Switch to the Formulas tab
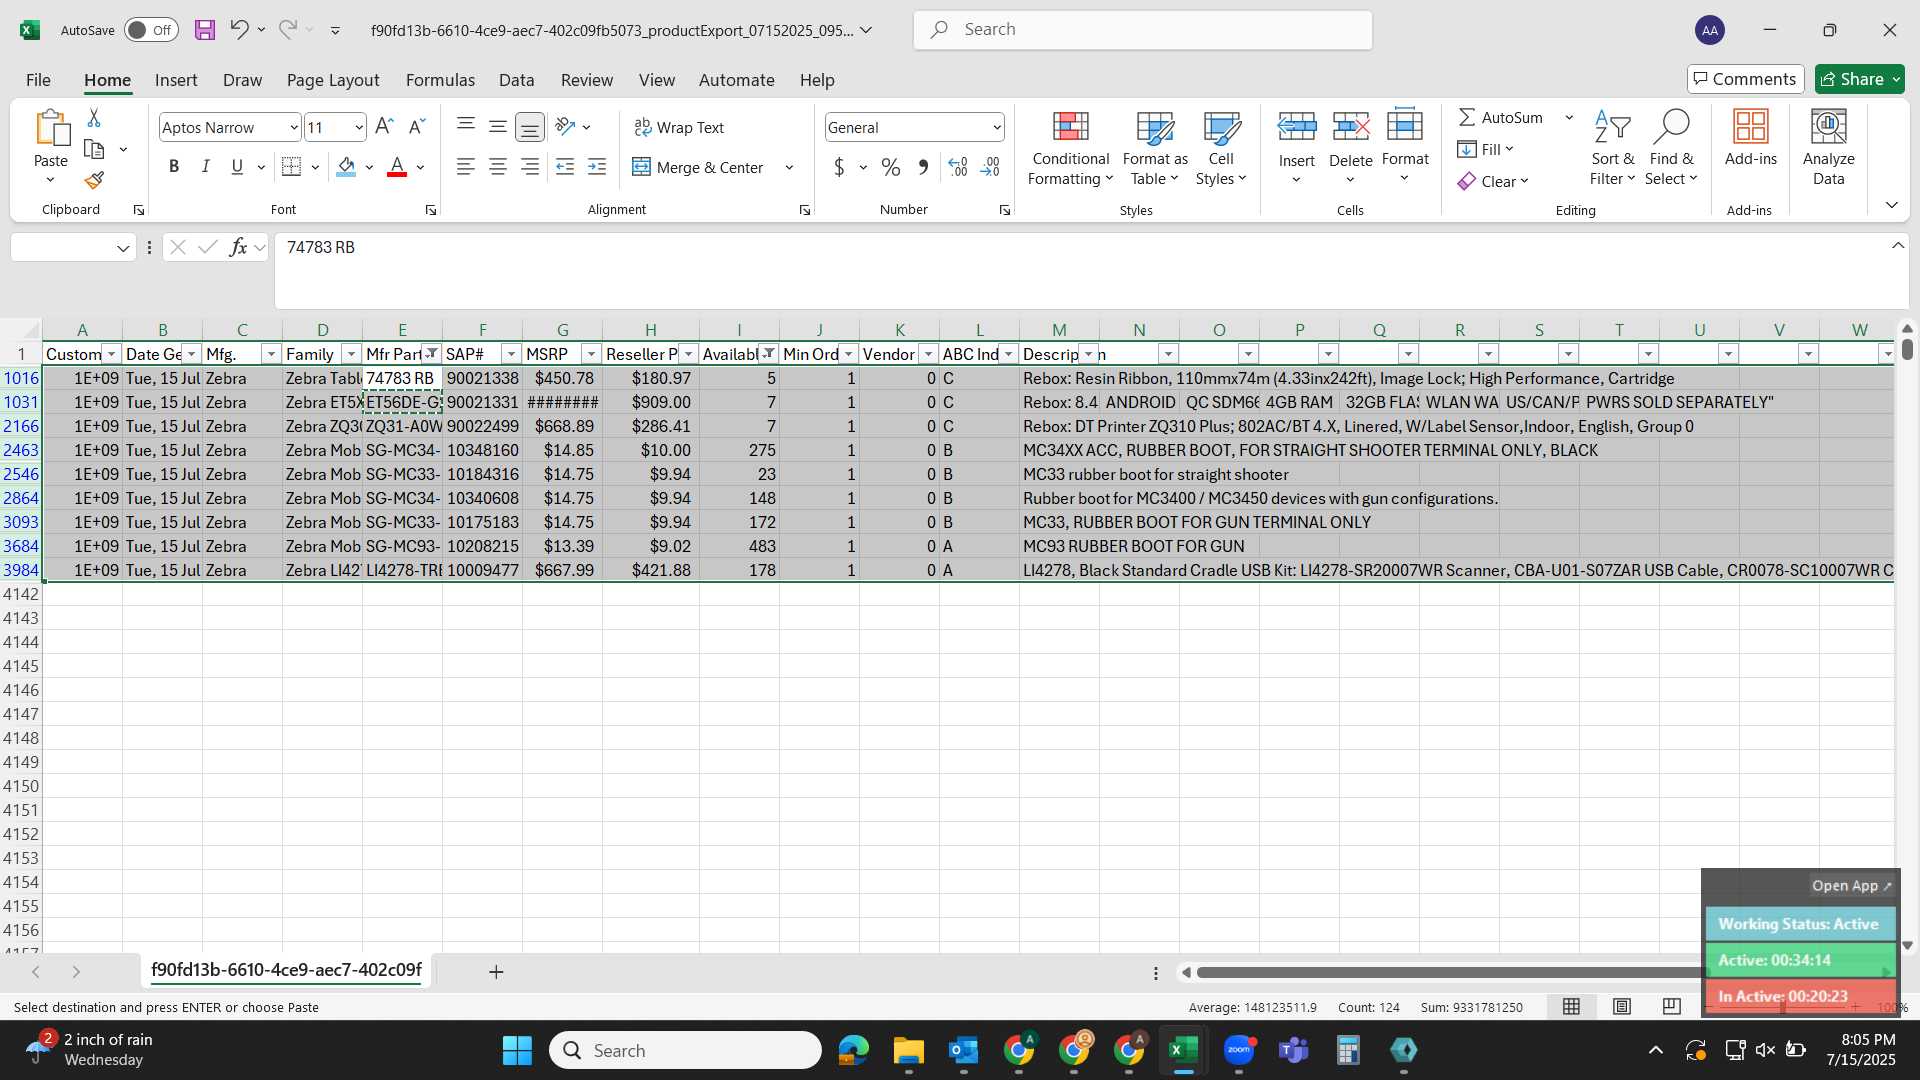The image size is (1920, 1080). coord(440,80)
